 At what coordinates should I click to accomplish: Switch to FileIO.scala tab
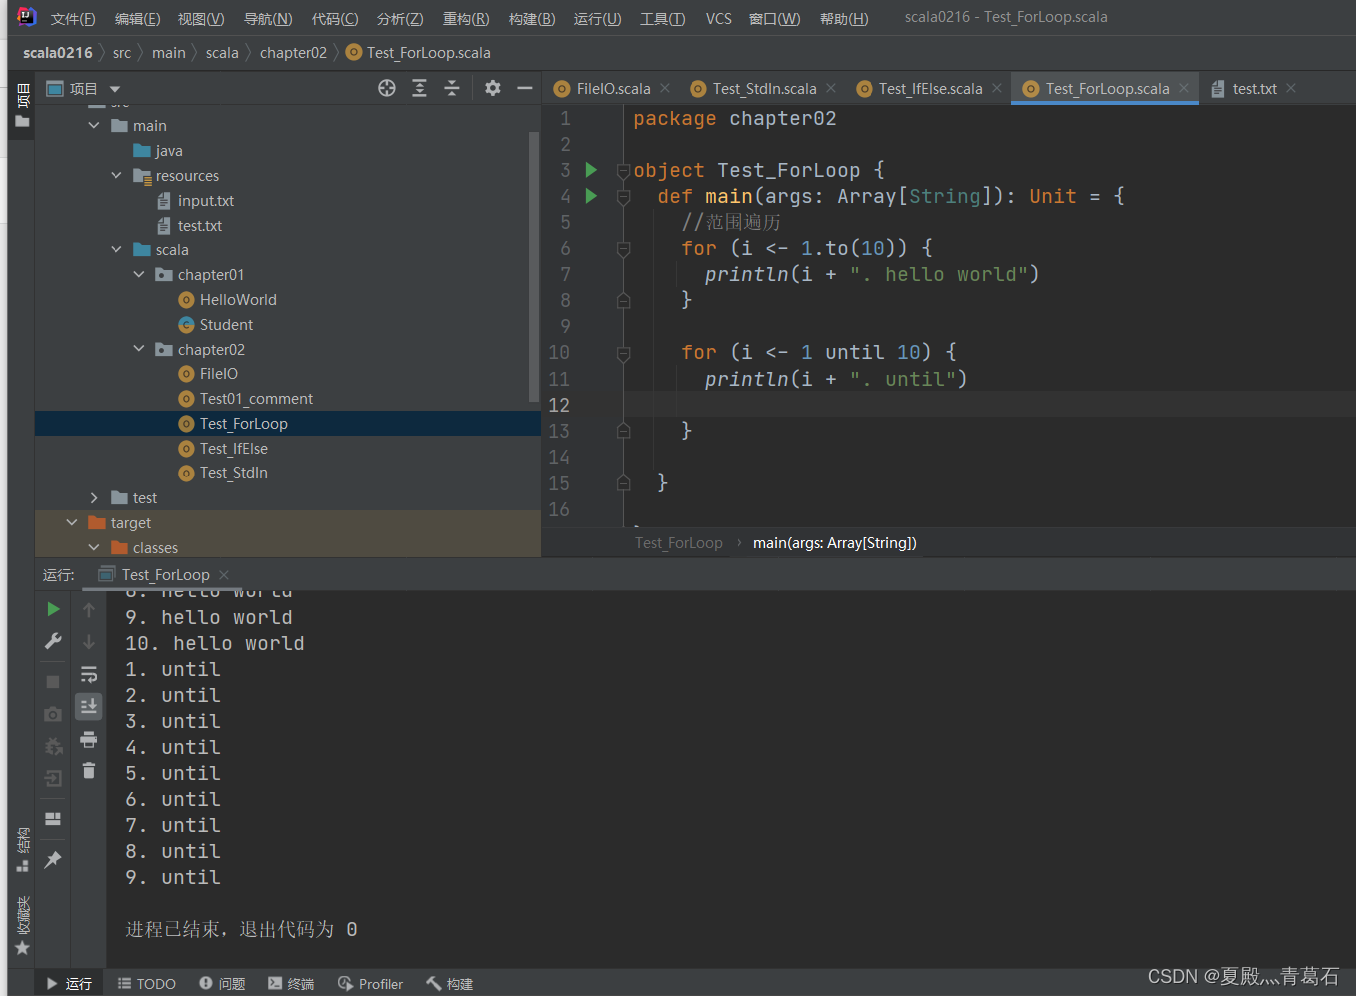pyautogui.click(x=613, y=88)
